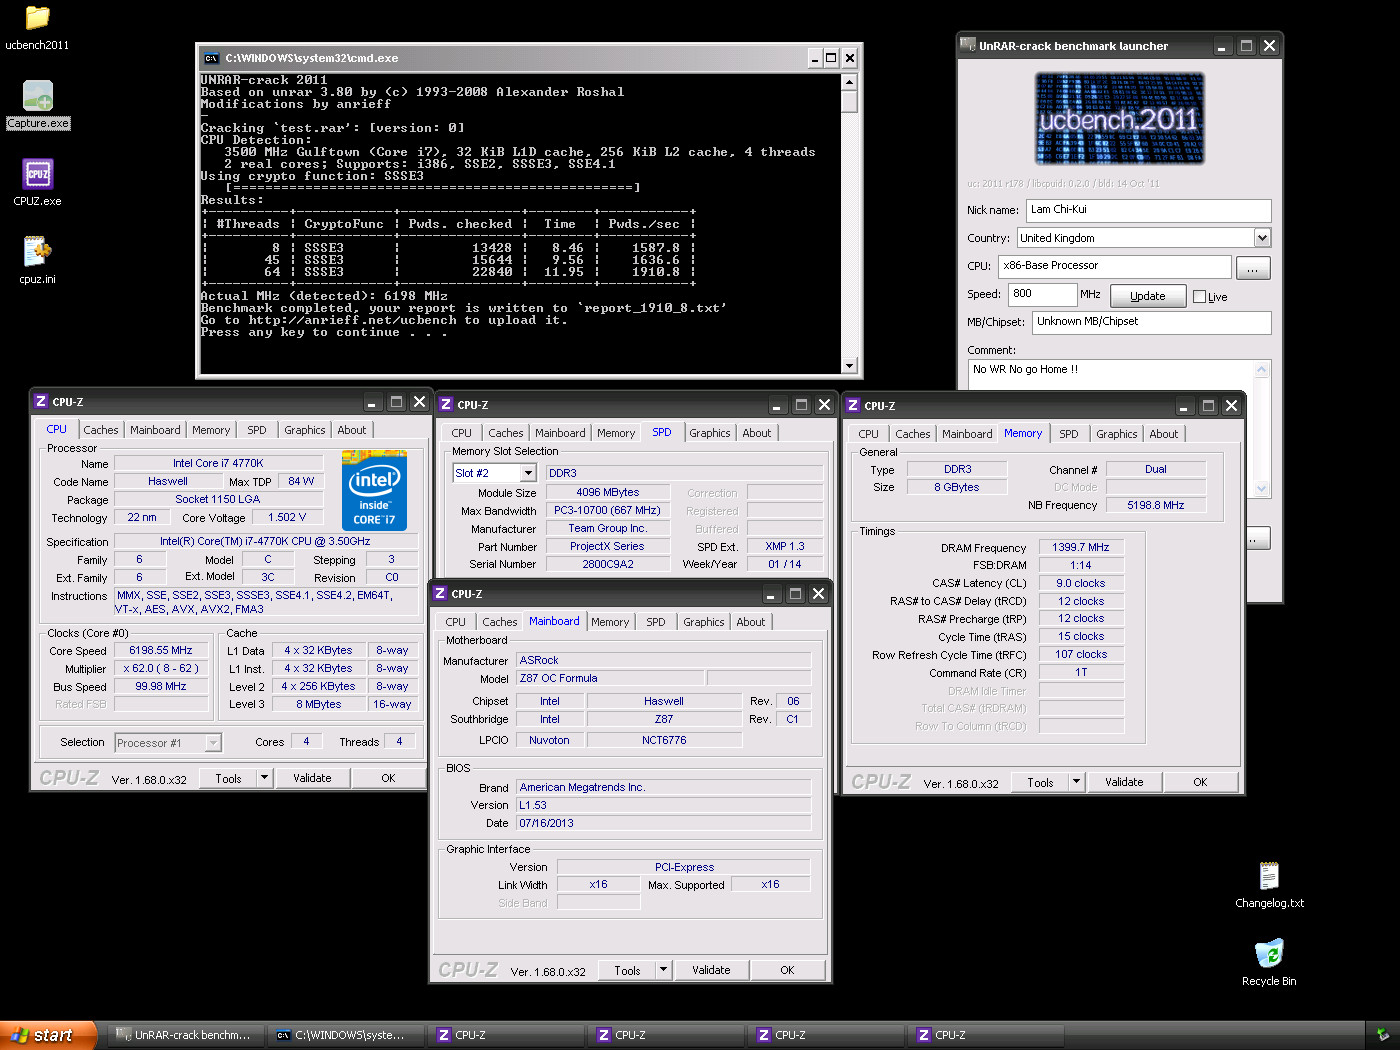Viewport: 1400px width, 1050px height.
Task: Click the Intel inside Core i7 logo
Action: tap(374, 490)
